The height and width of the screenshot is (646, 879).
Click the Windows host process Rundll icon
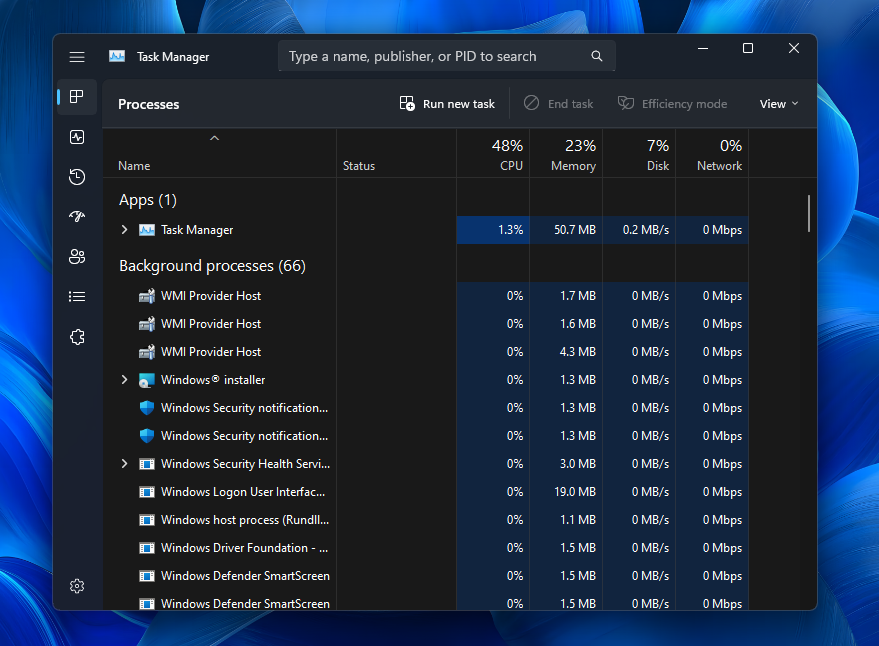(x=147, y=520)
